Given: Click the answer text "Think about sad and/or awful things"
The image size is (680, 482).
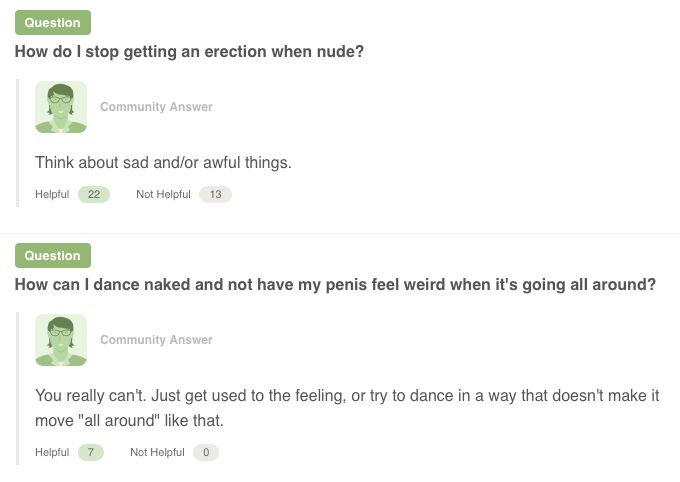Looking at the screenshot, I should [x=163, y=162].
